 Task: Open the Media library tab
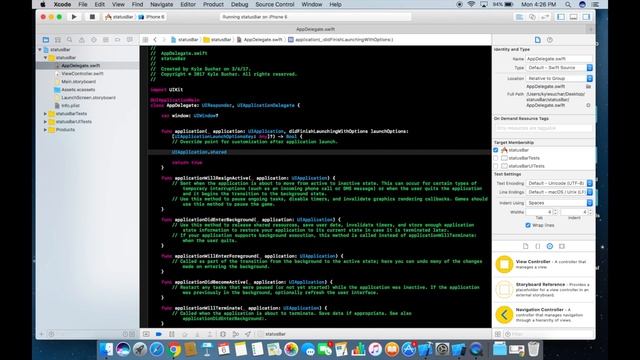tap(562, 246)
